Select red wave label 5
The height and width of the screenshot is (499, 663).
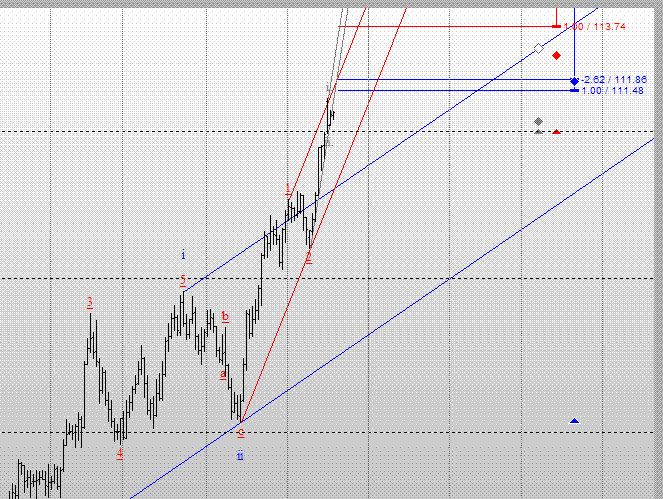click(183, 282)
